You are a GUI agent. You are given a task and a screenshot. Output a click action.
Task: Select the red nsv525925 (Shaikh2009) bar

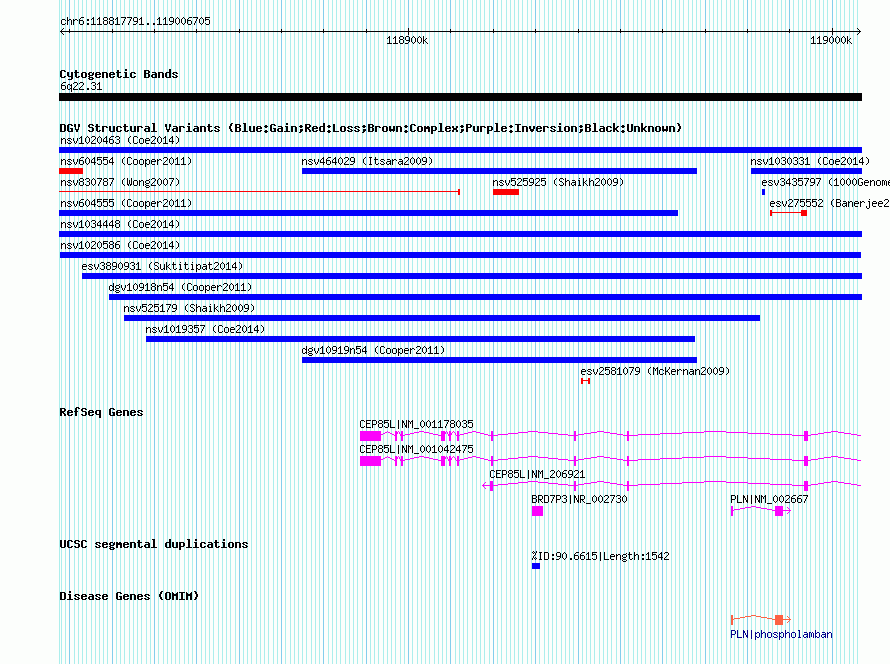coord(506,192)
